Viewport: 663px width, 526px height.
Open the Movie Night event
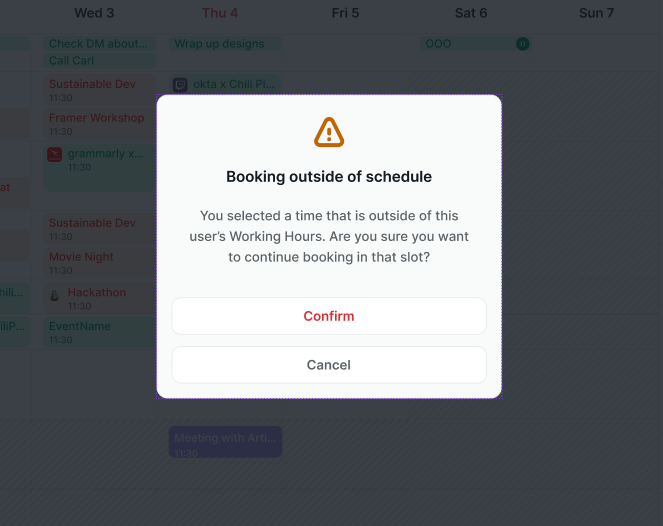97,262
